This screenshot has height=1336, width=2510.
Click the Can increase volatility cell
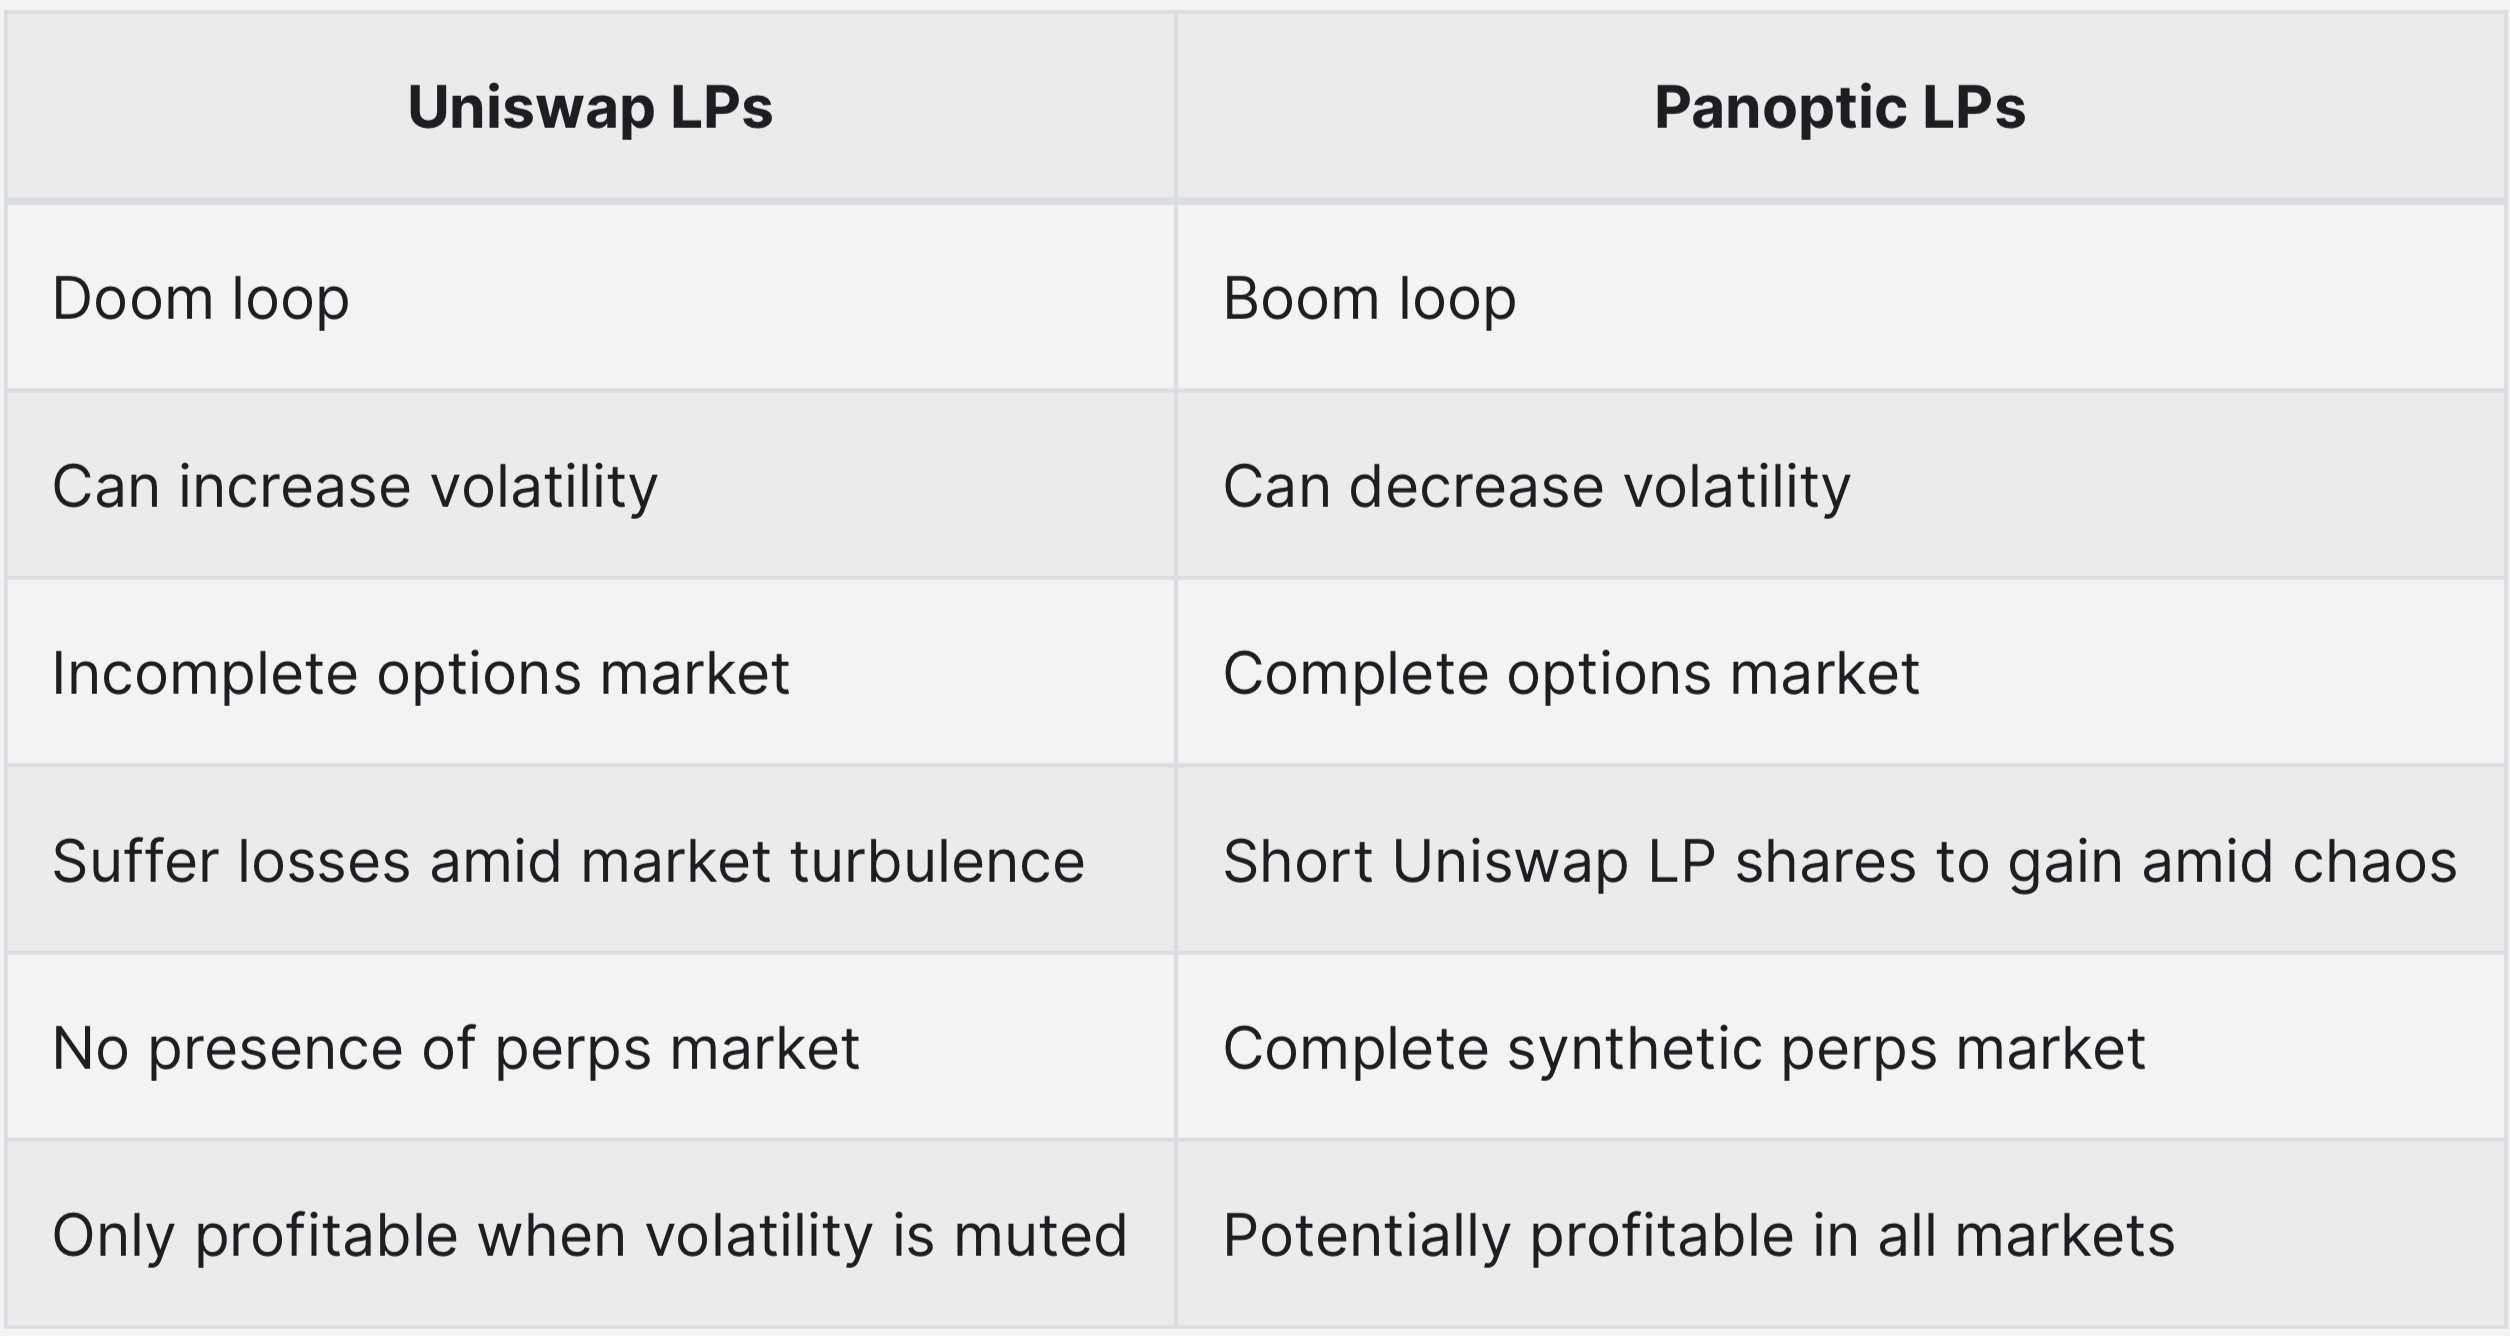tap(590, 485)
